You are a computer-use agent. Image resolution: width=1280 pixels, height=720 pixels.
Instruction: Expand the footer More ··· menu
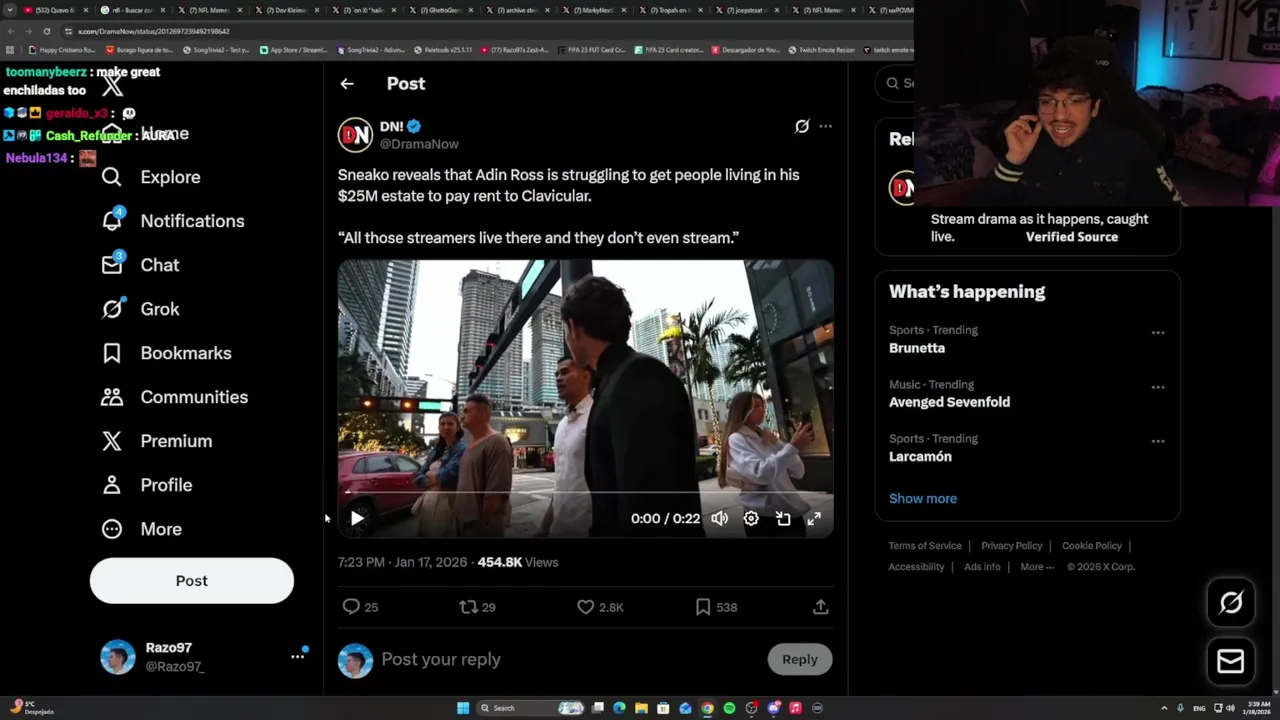pyautogui.click(x=1037, y=567)
